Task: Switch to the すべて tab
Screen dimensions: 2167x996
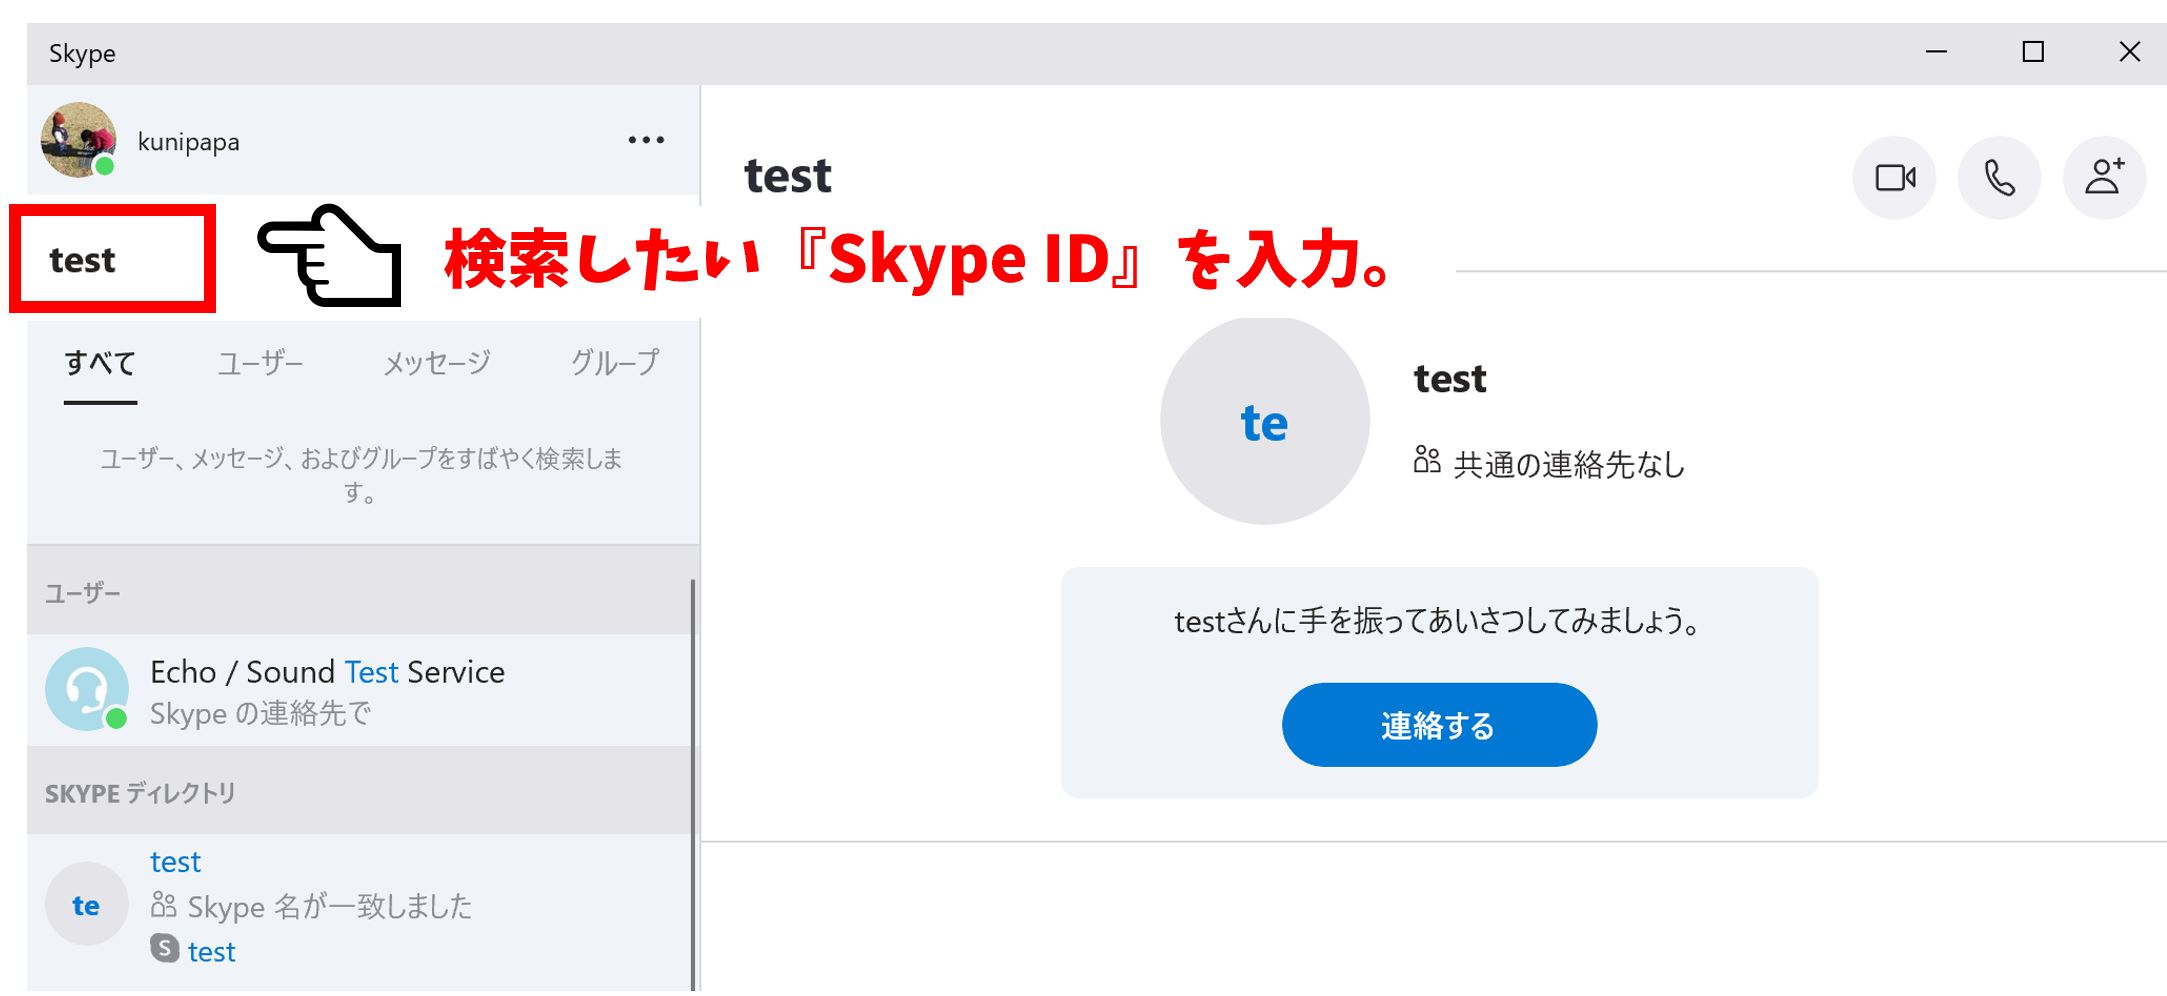Action: 100,363
